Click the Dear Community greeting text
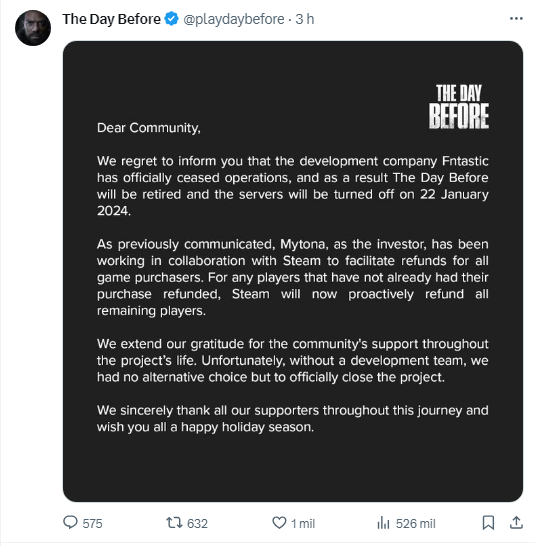This screenshot has width=535, height=546. pyautogui.click(x=149, y=128)
